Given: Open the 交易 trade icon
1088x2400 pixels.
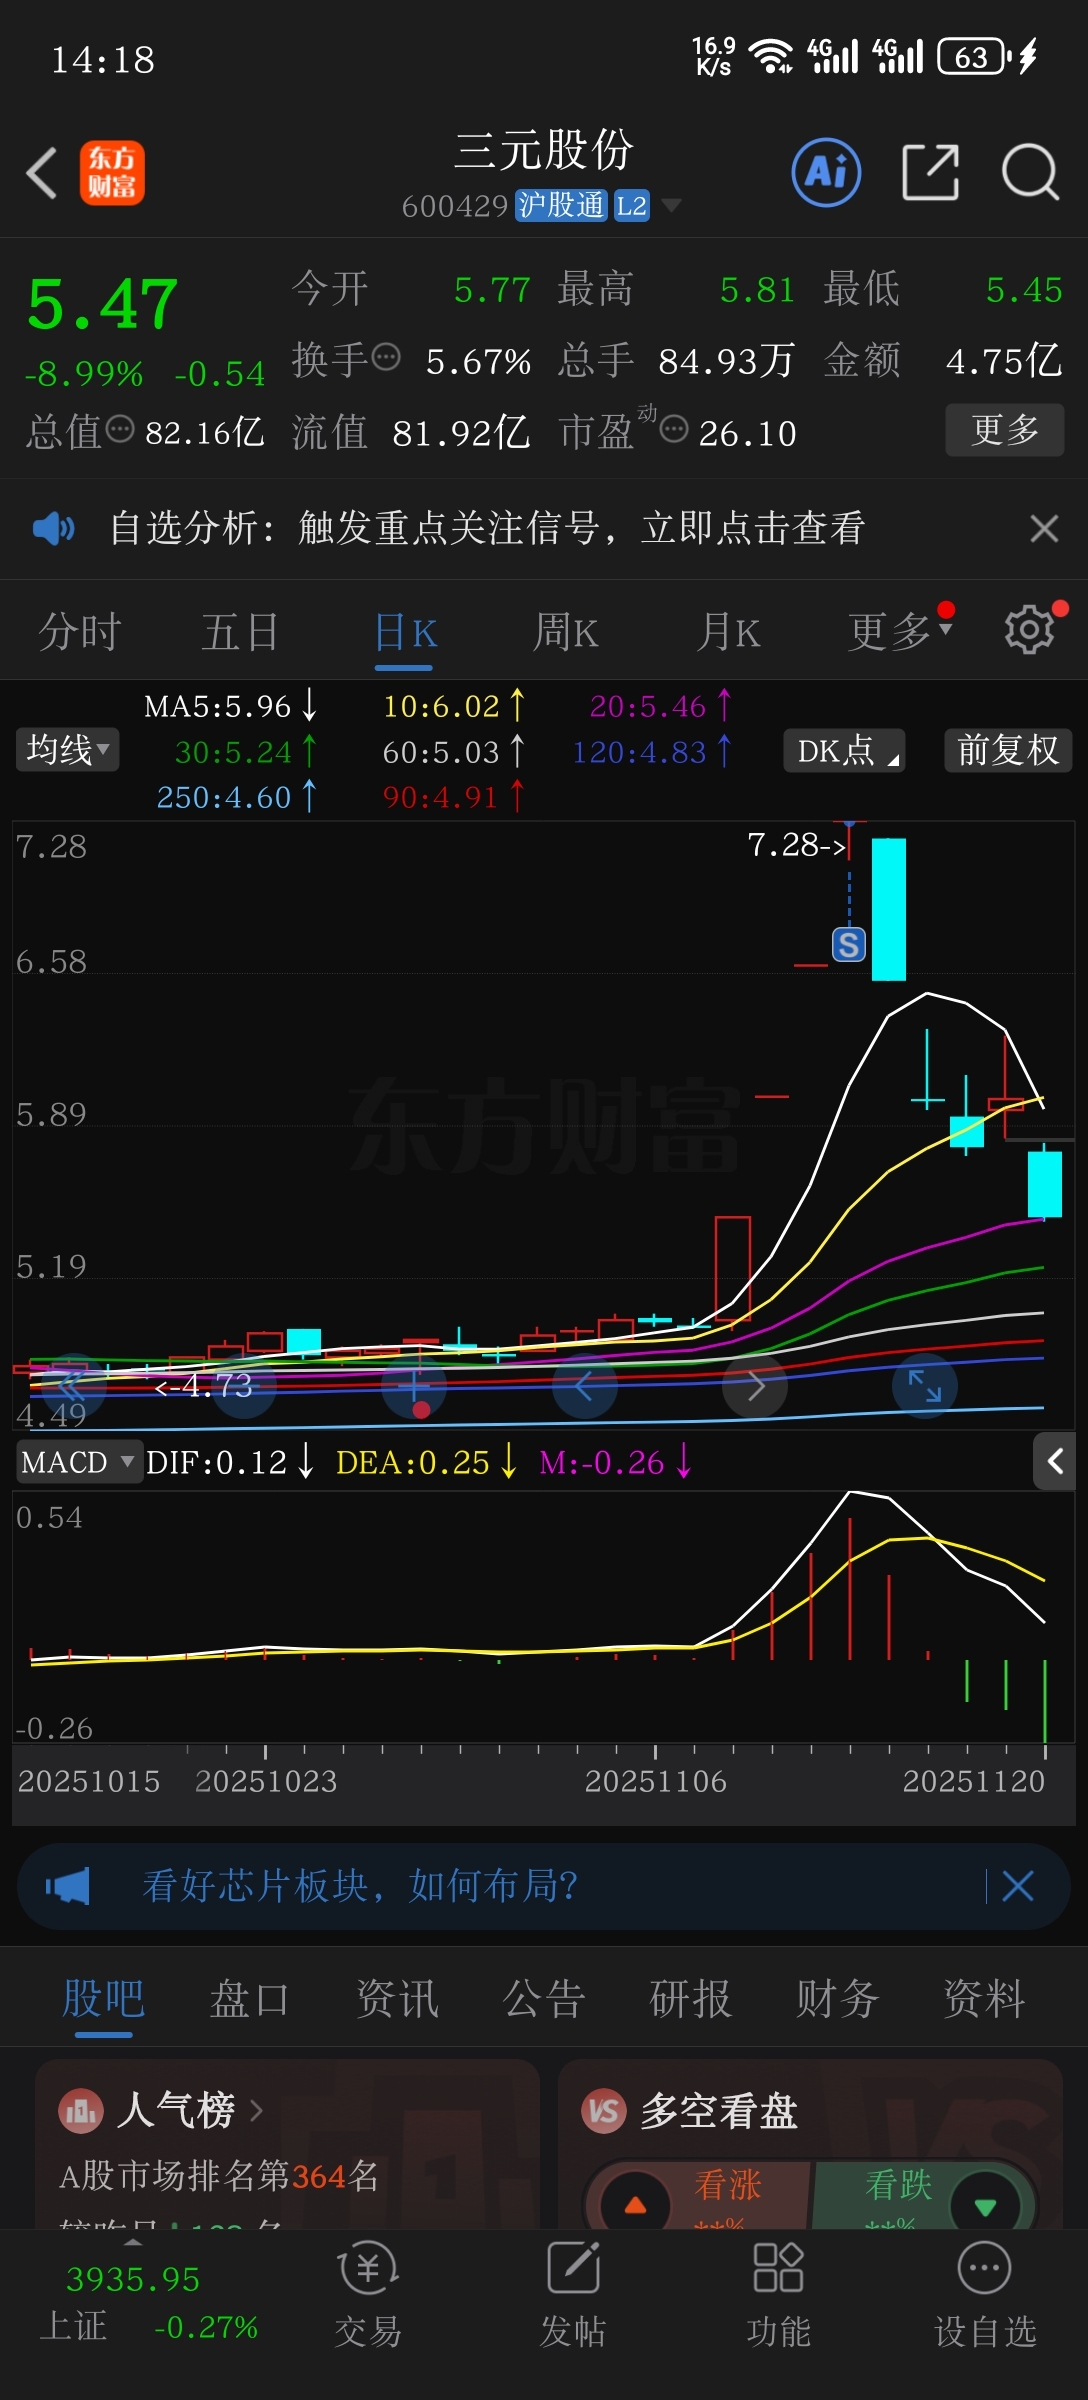Looking at the screenshot, I should point(368,2295).
